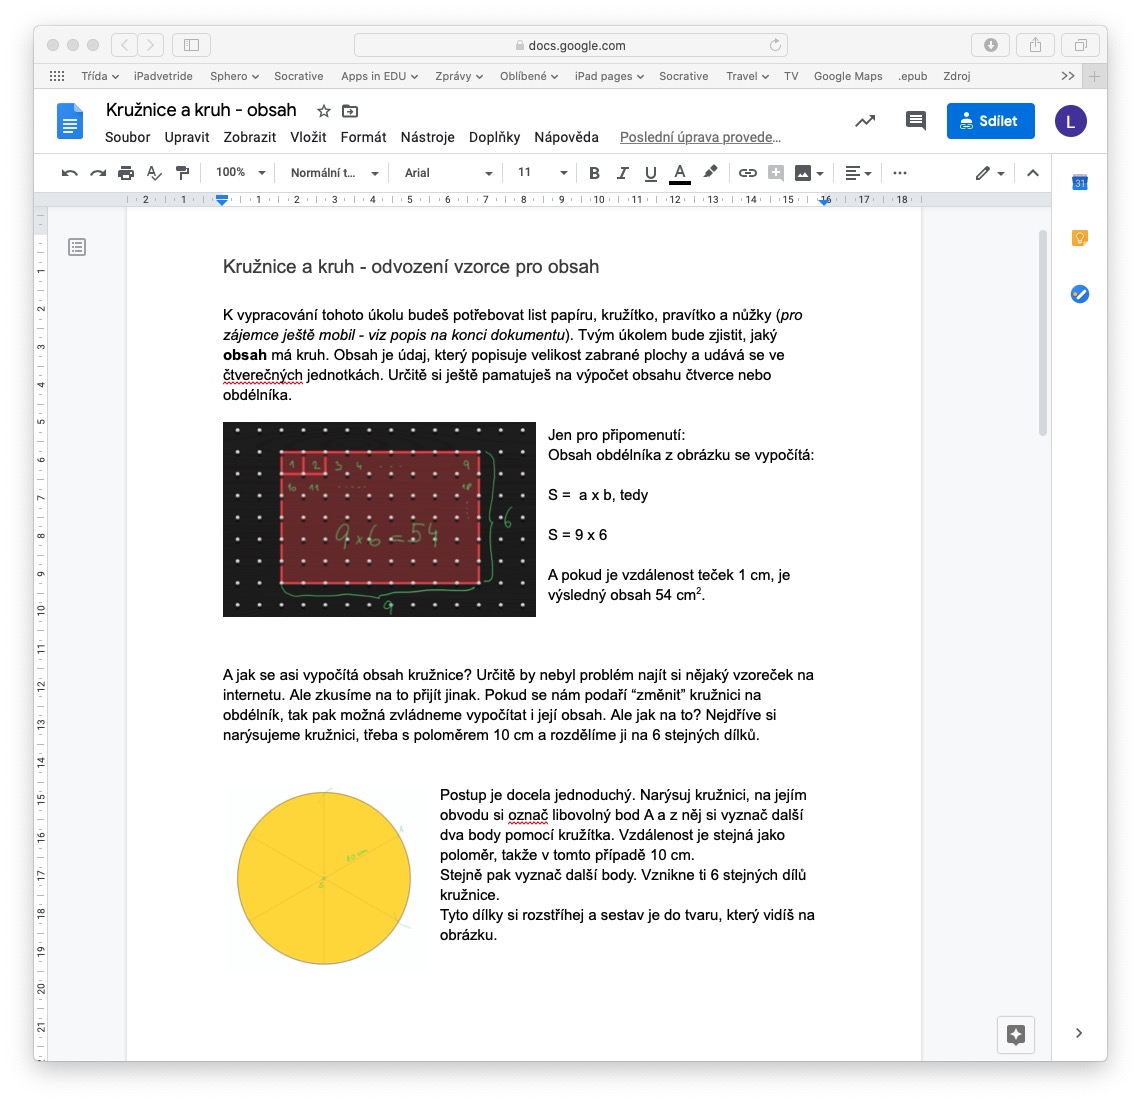Print the document with printer icon
This screenshot has height=1103, width=1141.
pyautogui.click(x=126, y=173)
